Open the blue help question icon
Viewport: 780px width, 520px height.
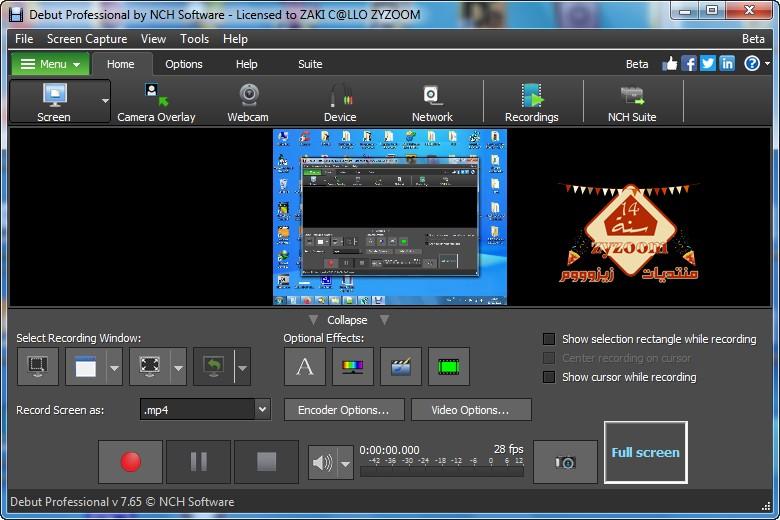pos(752,64)
